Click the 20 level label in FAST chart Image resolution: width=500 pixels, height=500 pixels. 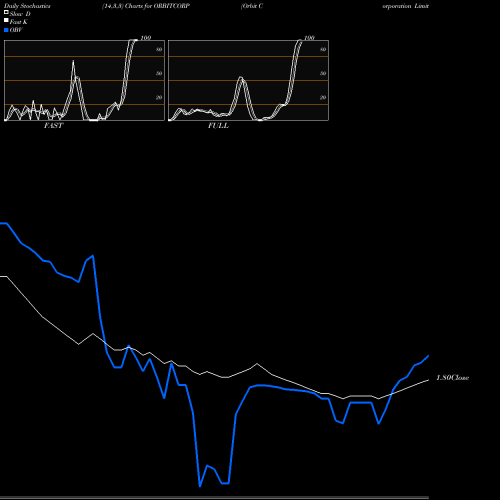coord(159,97)
